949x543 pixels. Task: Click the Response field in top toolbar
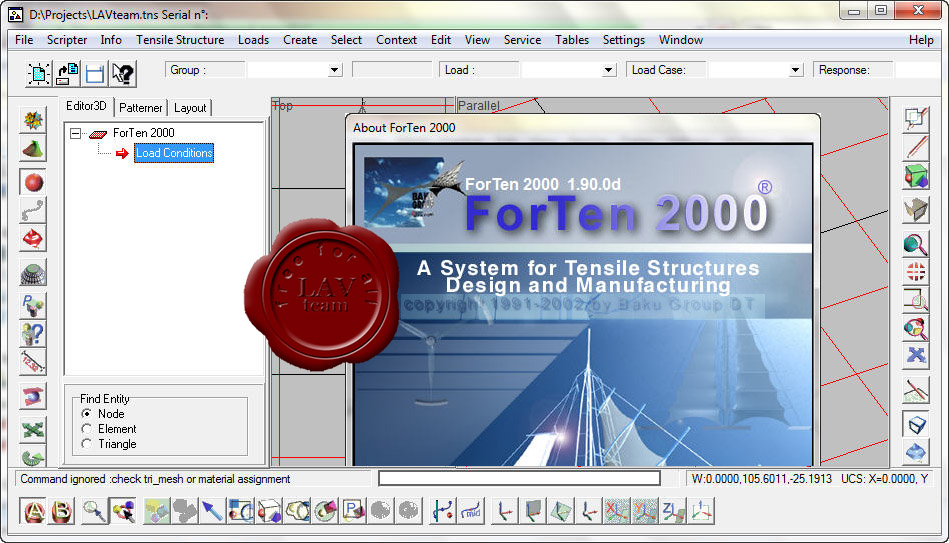[x=918, y=70]
